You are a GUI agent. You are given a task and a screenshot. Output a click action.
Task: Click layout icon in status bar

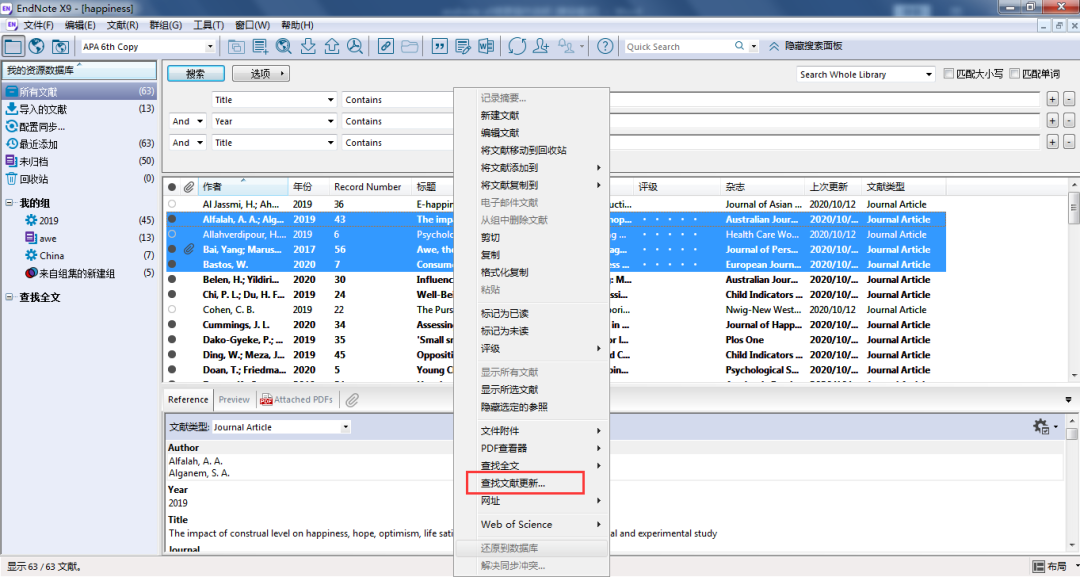[x=1039, y=567]
